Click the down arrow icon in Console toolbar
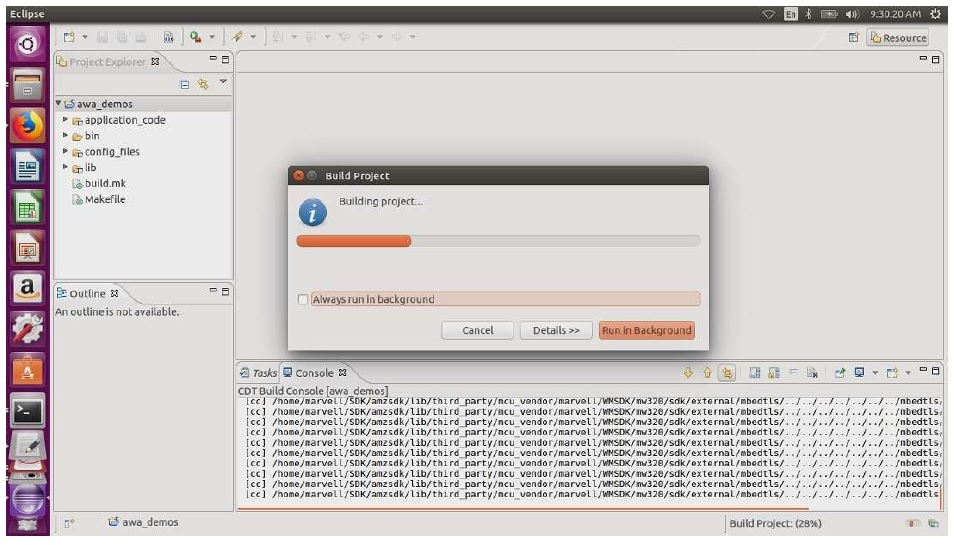The image size is (954, 545). click(x=688, y=373)
